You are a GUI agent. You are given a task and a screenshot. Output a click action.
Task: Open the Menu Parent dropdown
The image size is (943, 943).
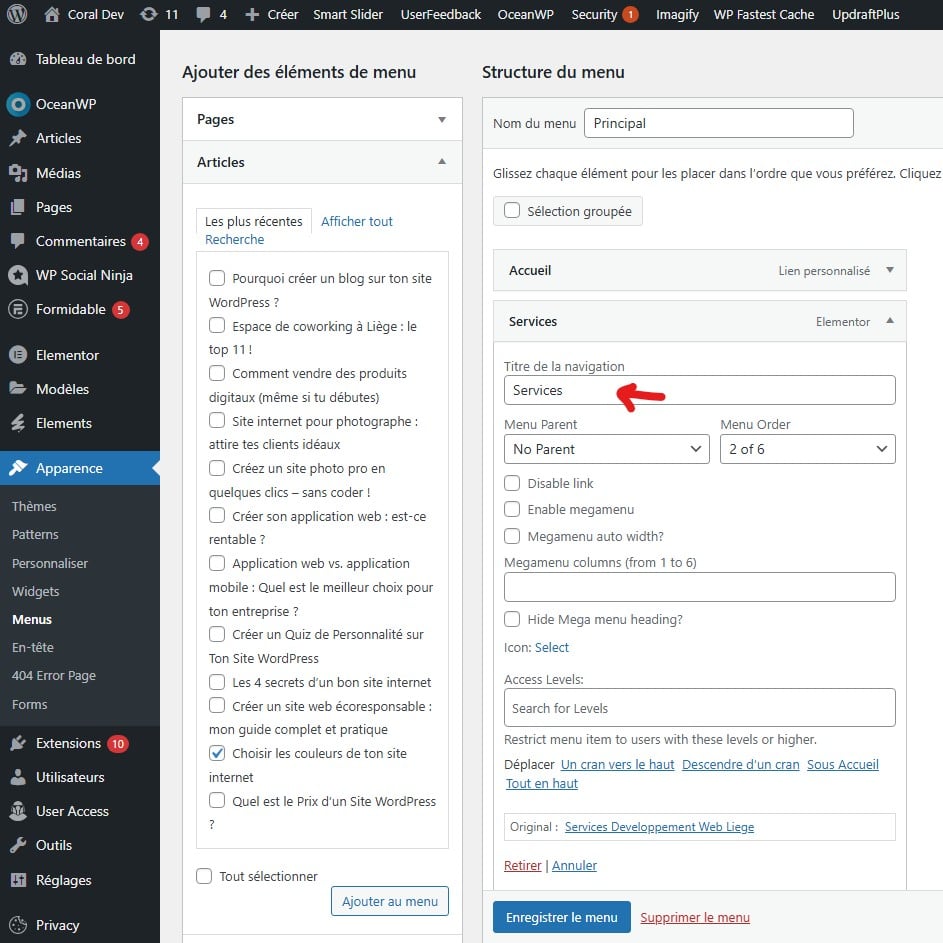[607, 449]
